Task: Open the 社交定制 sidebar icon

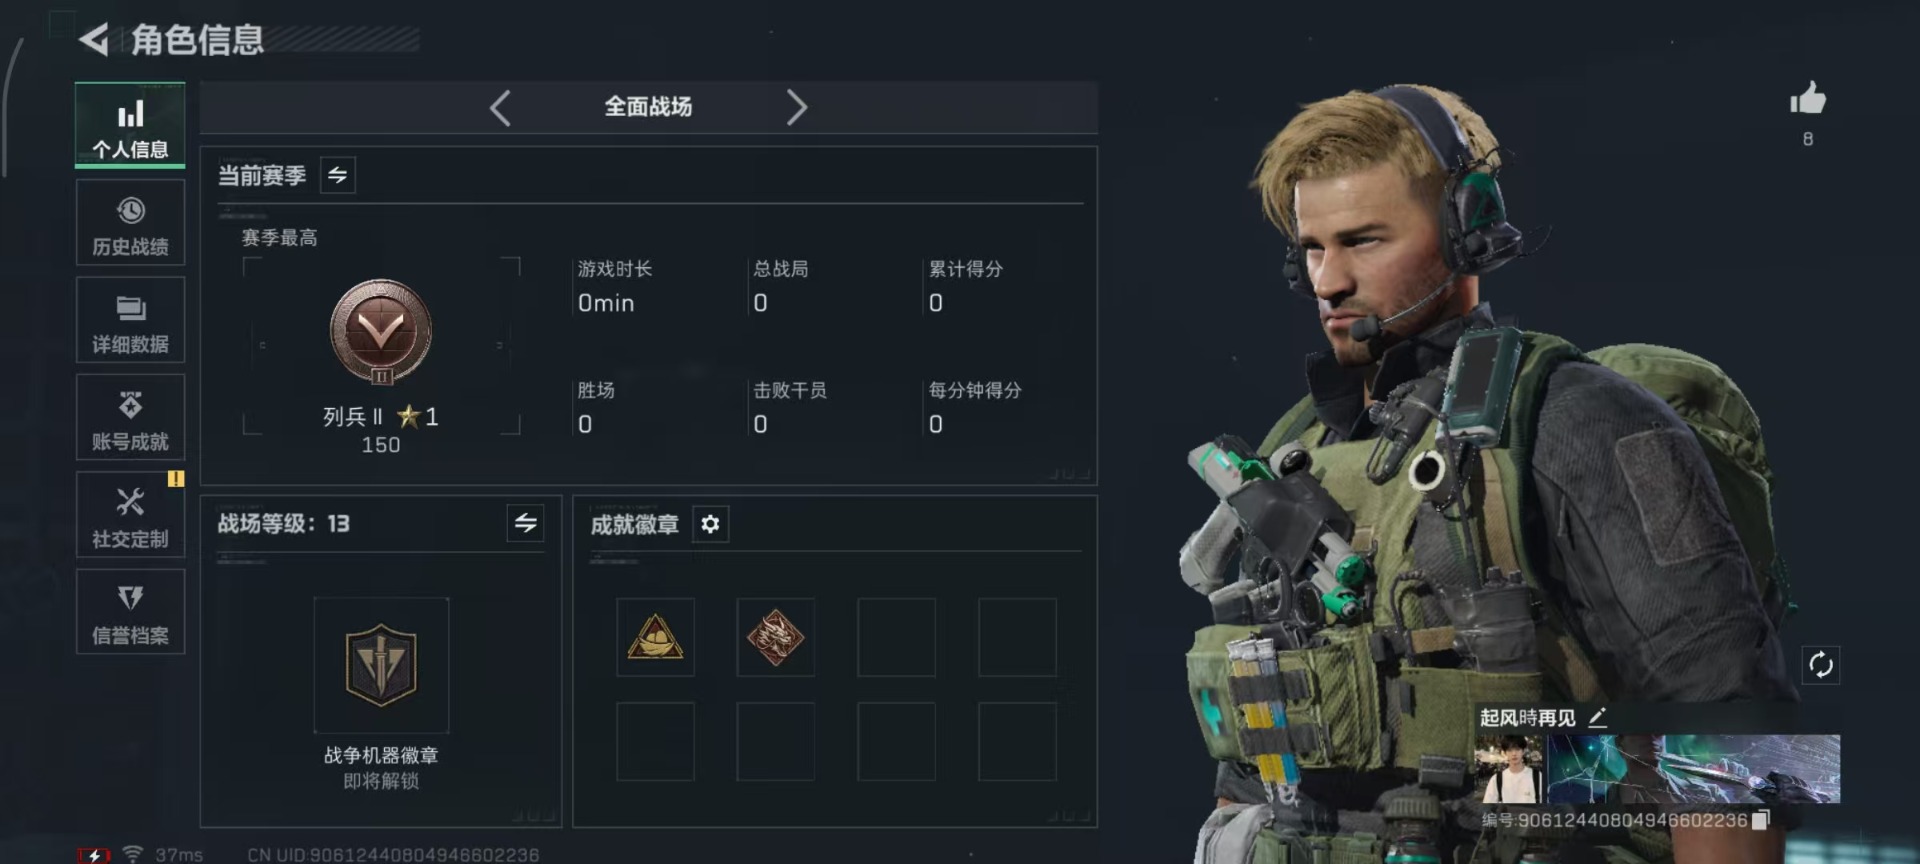Action: coord(130,514)
